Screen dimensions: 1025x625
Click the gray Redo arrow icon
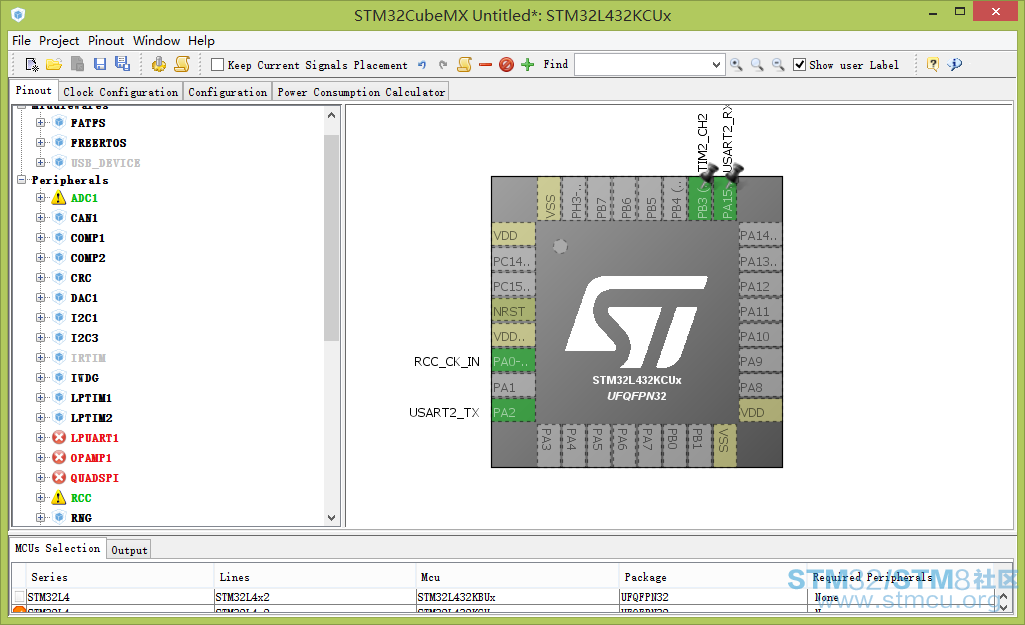[443, 65]
